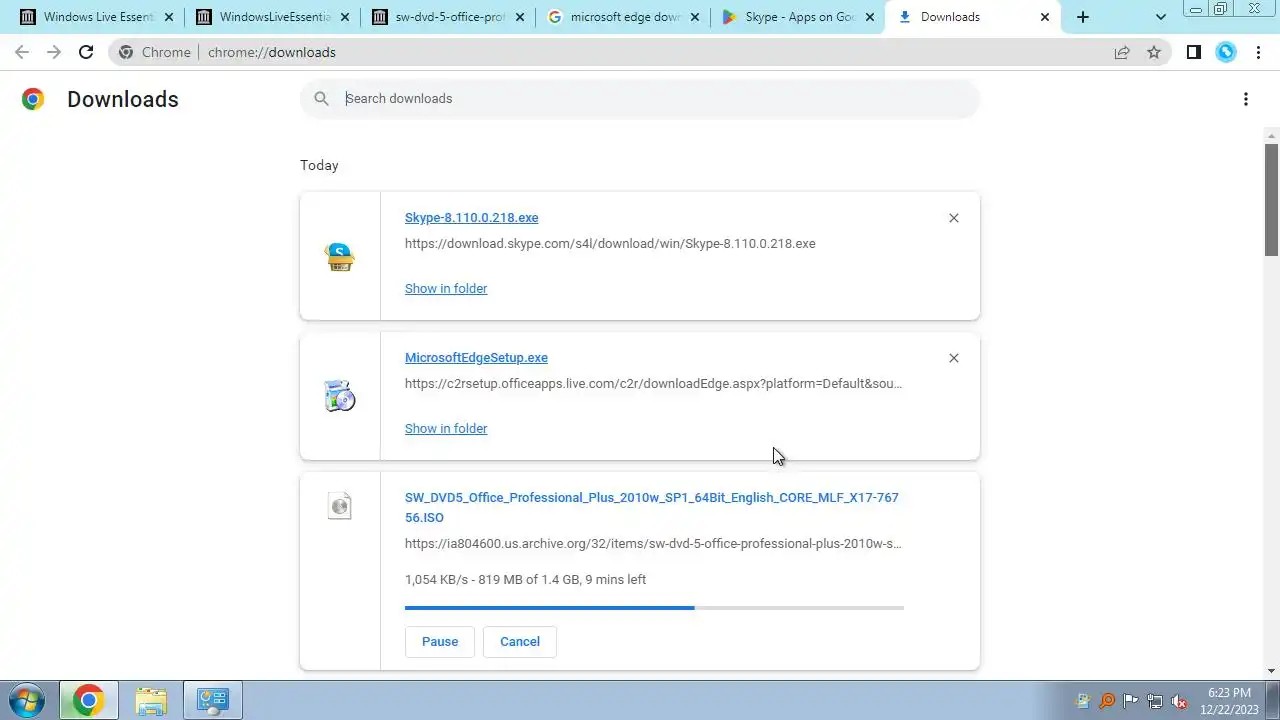Close the Windows Live Essentials first tab
Screen dimensions: 1280x720
coord(167,17)
